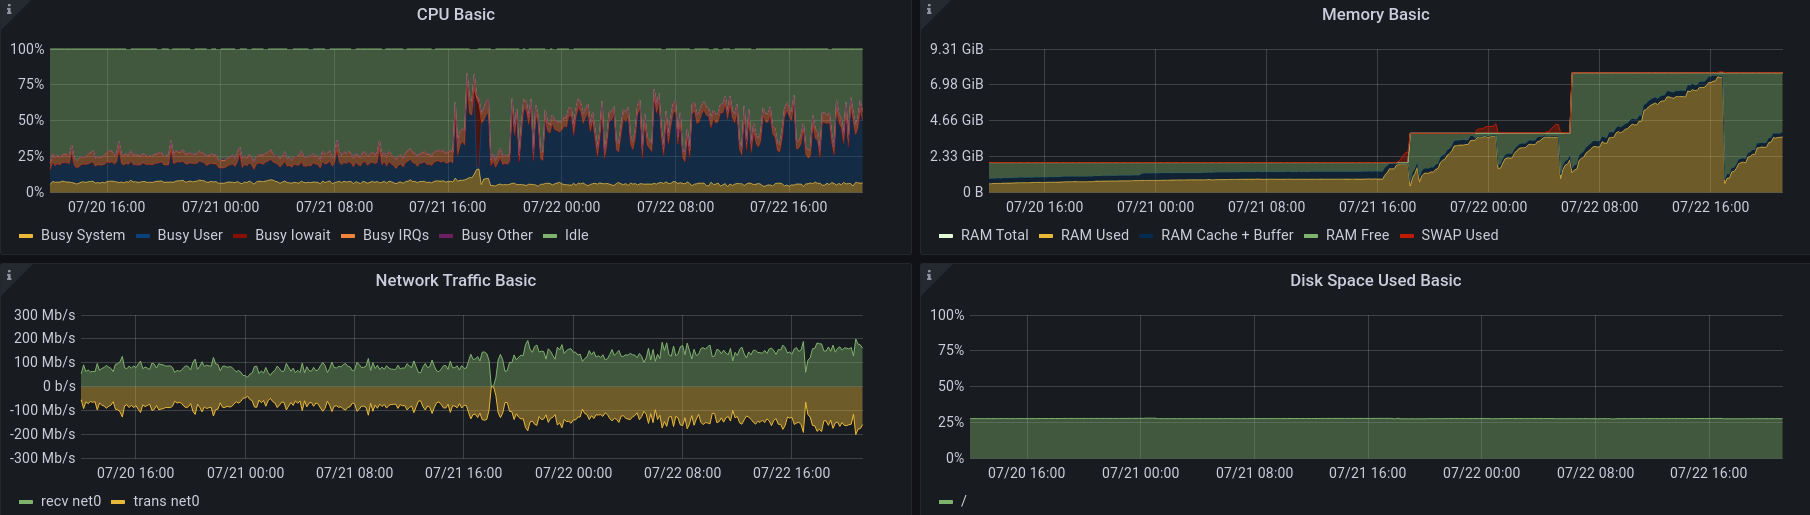Viewport: 1810px width, 515px height.
Task: Click the RAM Cache + Buffer legend label
Action: [1227, 235]
